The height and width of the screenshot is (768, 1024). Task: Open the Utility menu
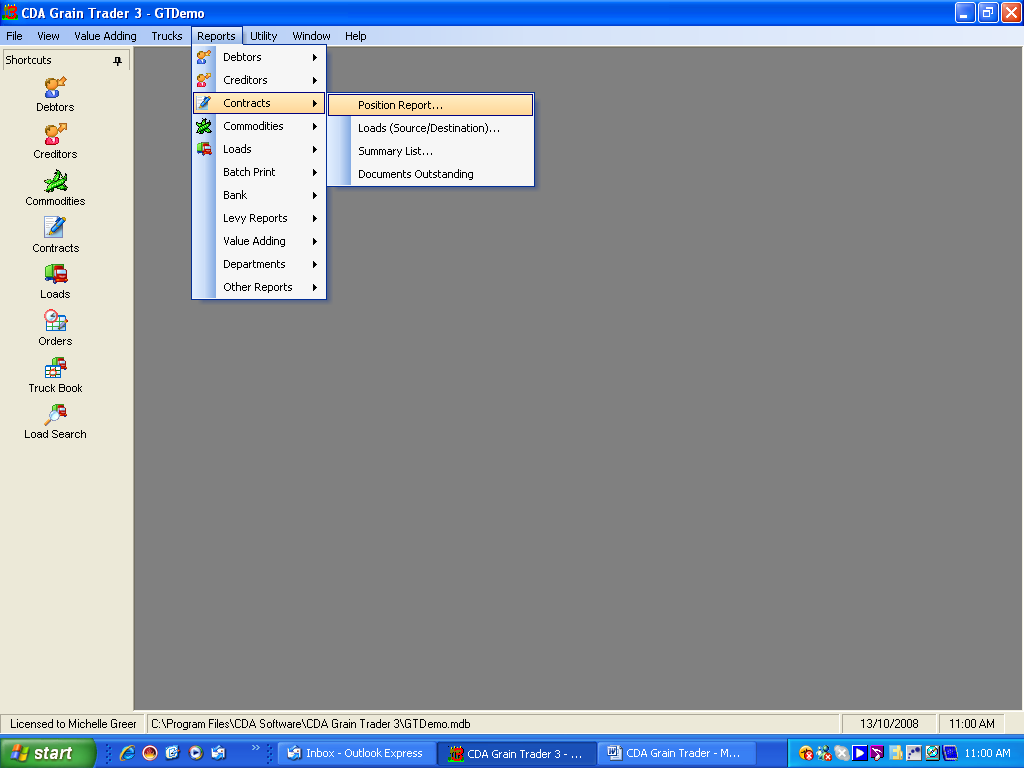[x=263, y=36]
